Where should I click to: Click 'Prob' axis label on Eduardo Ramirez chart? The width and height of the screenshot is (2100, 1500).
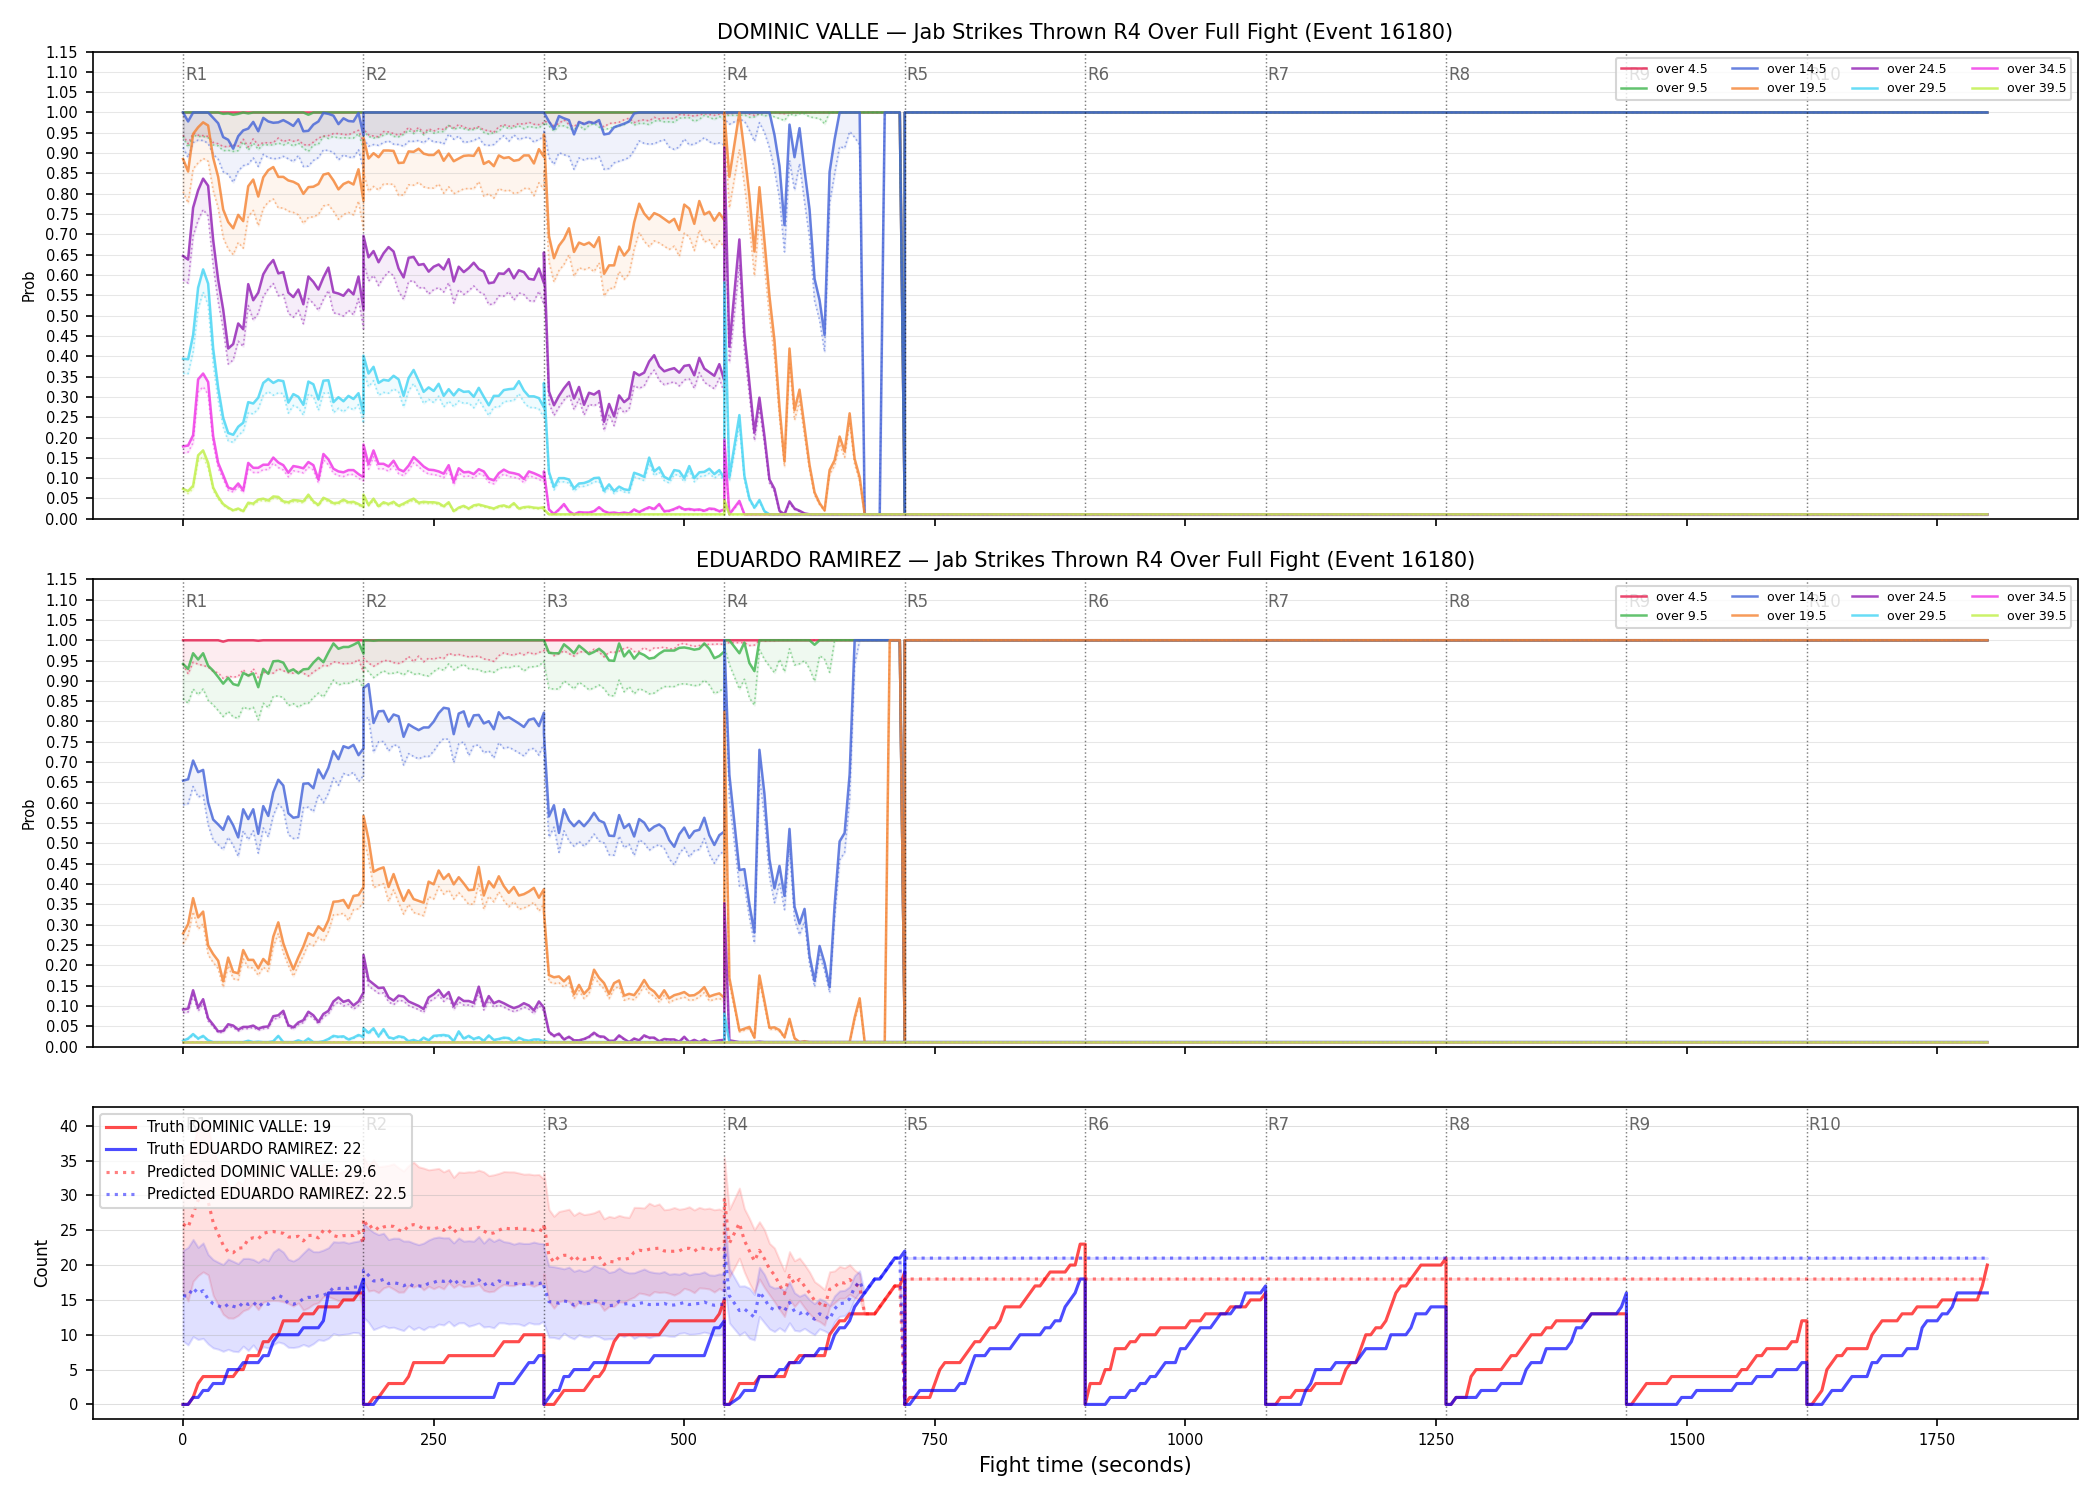click(29, 814)
